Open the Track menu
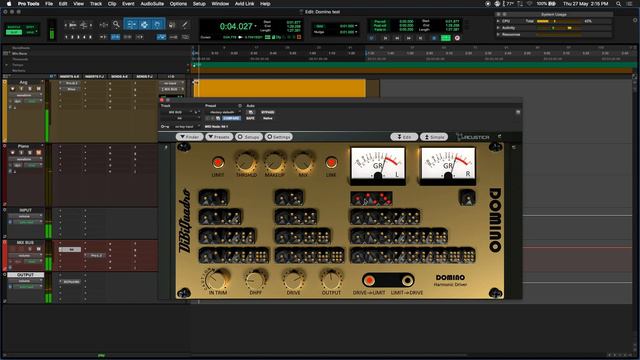This screenshot has width=640, height=360. coord(96,4)
